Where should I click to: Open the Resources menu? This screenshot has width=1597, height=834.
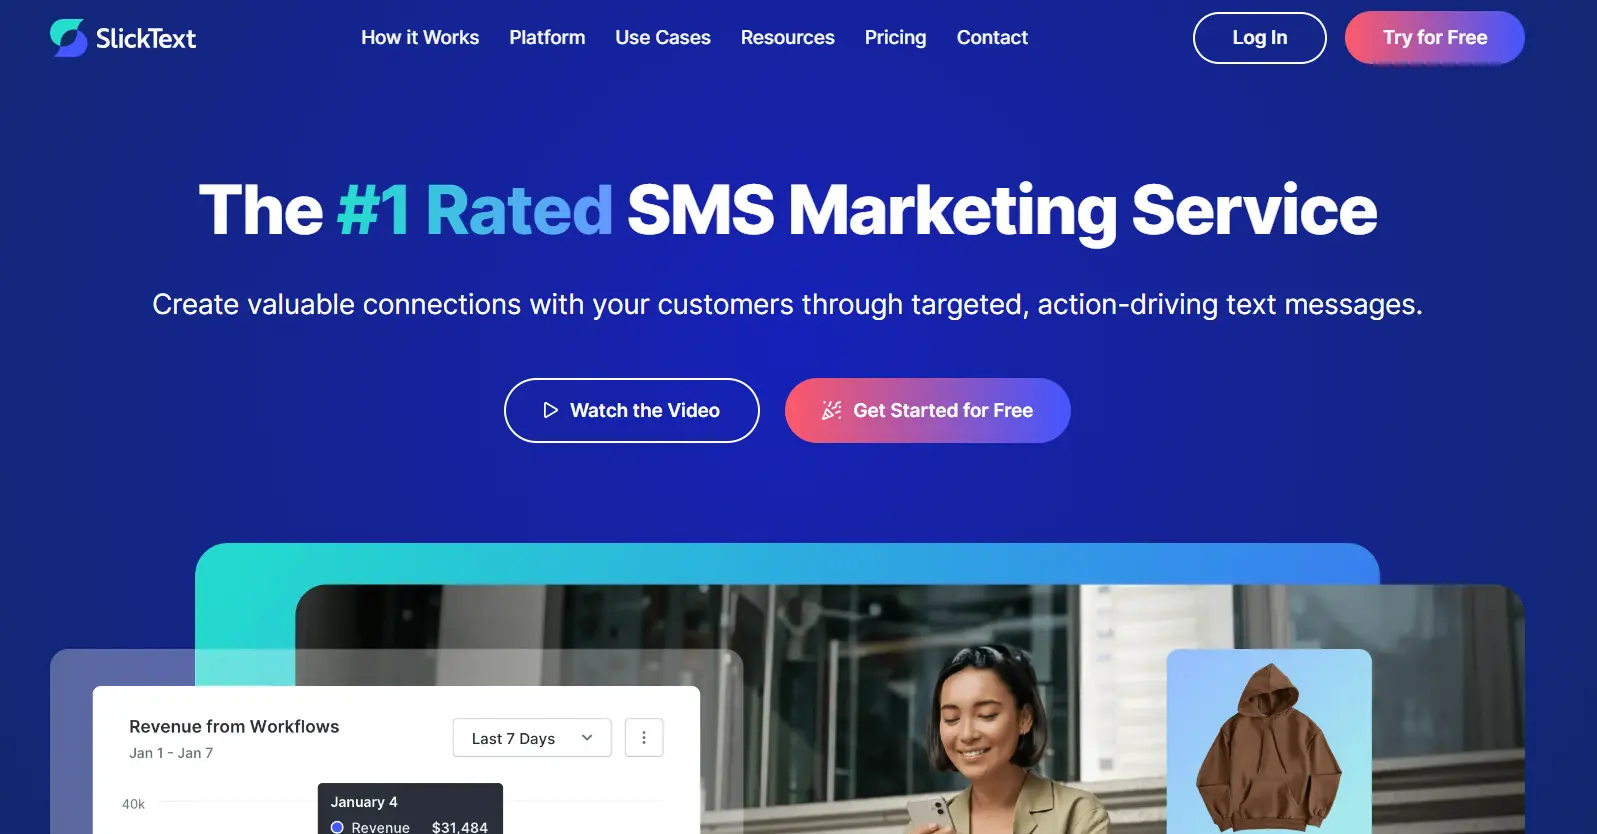tap(788, 38)
